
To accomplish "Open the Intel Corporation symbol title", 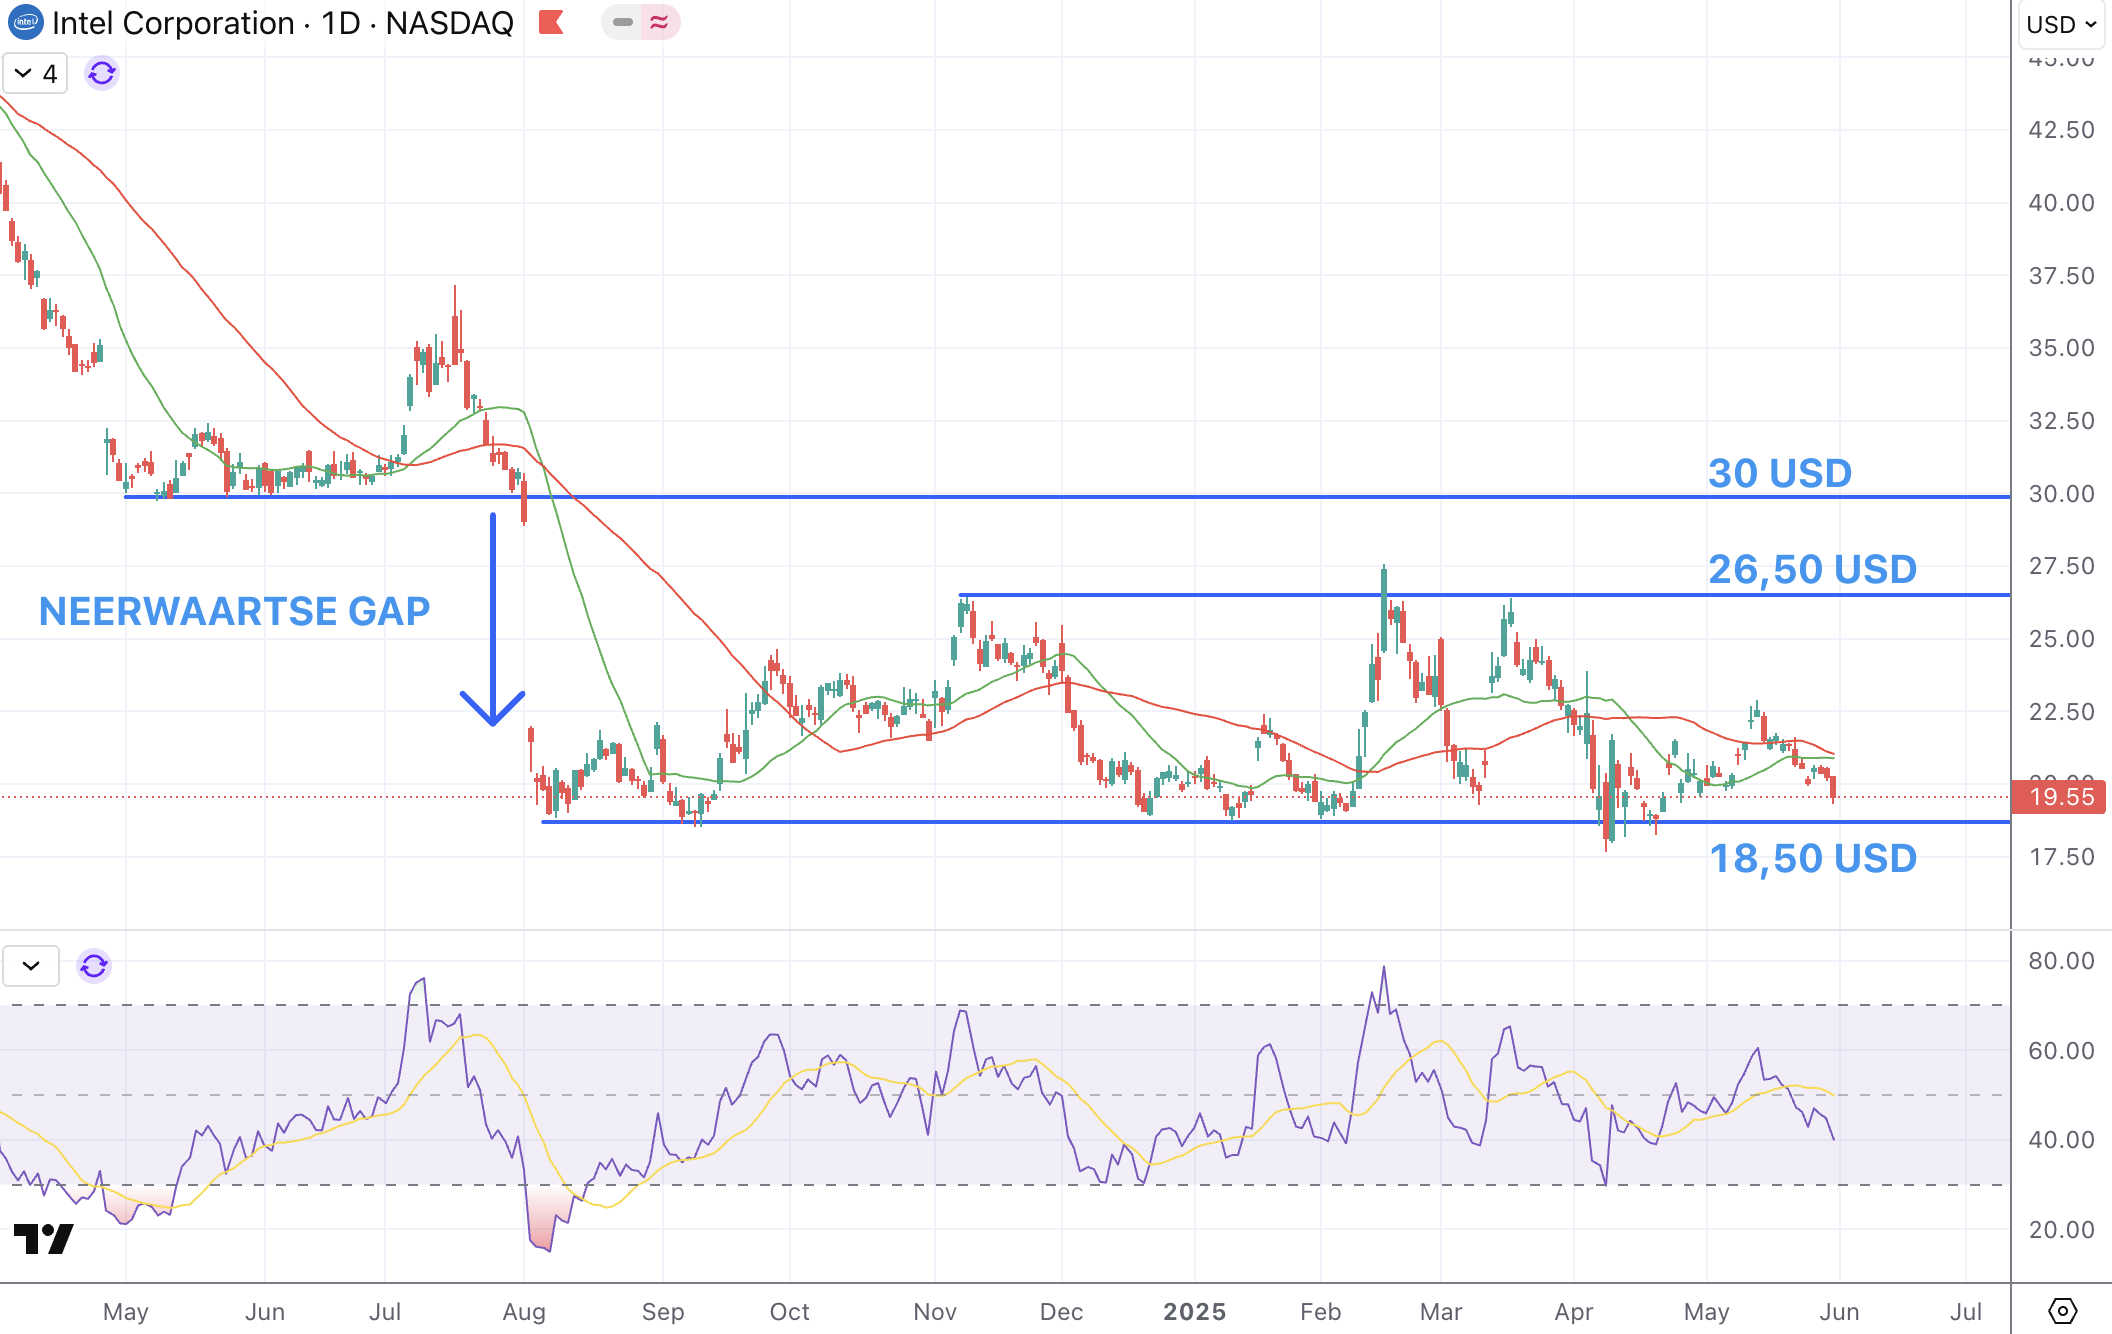I will pyautogui.click(x=282, y=22).
